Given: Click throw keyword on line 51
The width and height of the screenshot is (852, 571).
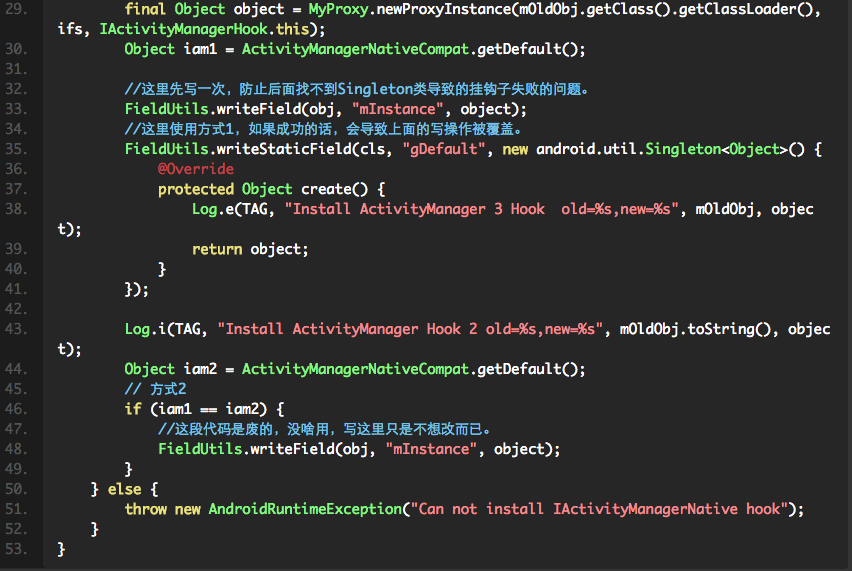Looking at the screenshot, I should click(x=146, y=509).
